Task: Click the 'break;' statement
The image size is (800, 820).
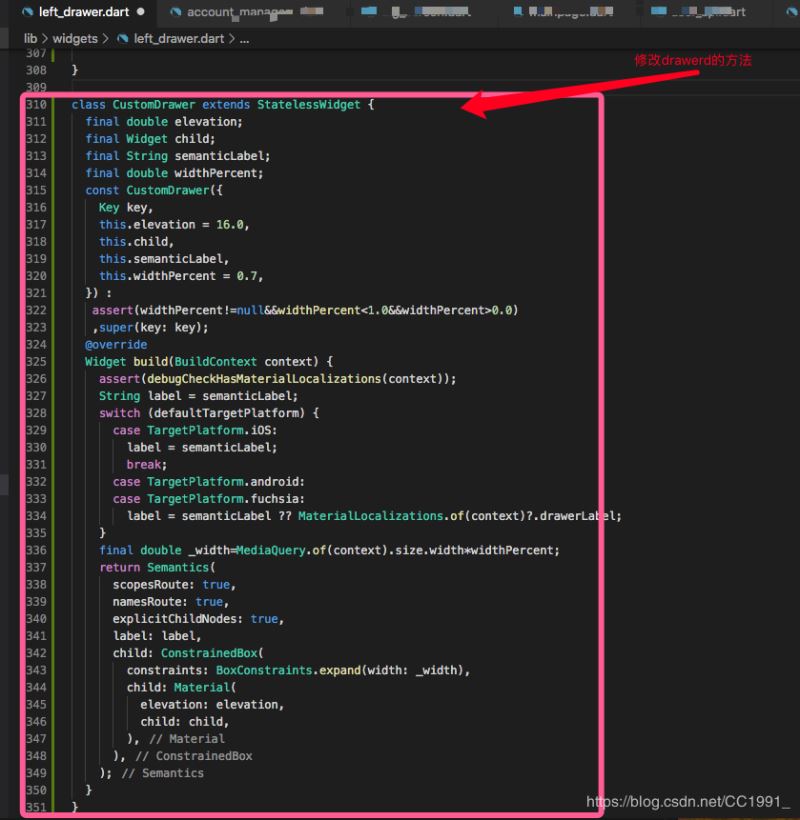Action: coord(146,465)
